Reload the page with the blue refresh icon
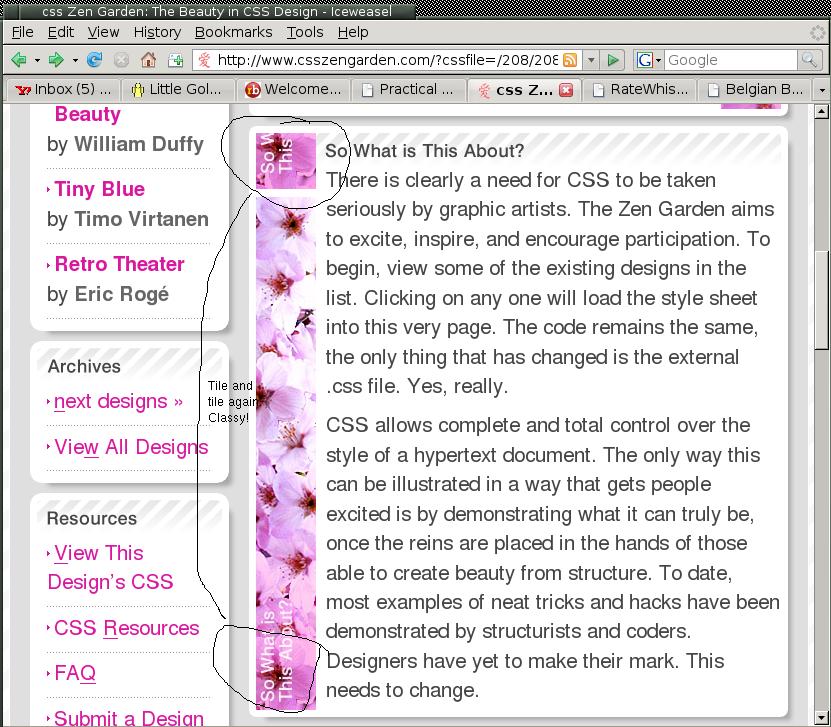This screenshot has height=727, width=831. tap(95, 60)
